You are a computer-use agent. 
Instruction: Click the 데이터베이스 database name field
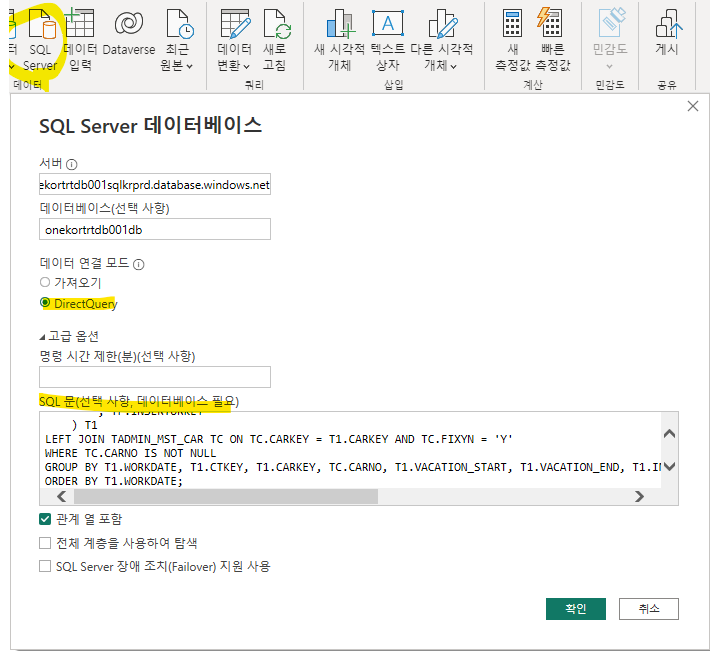pos(155,229)
